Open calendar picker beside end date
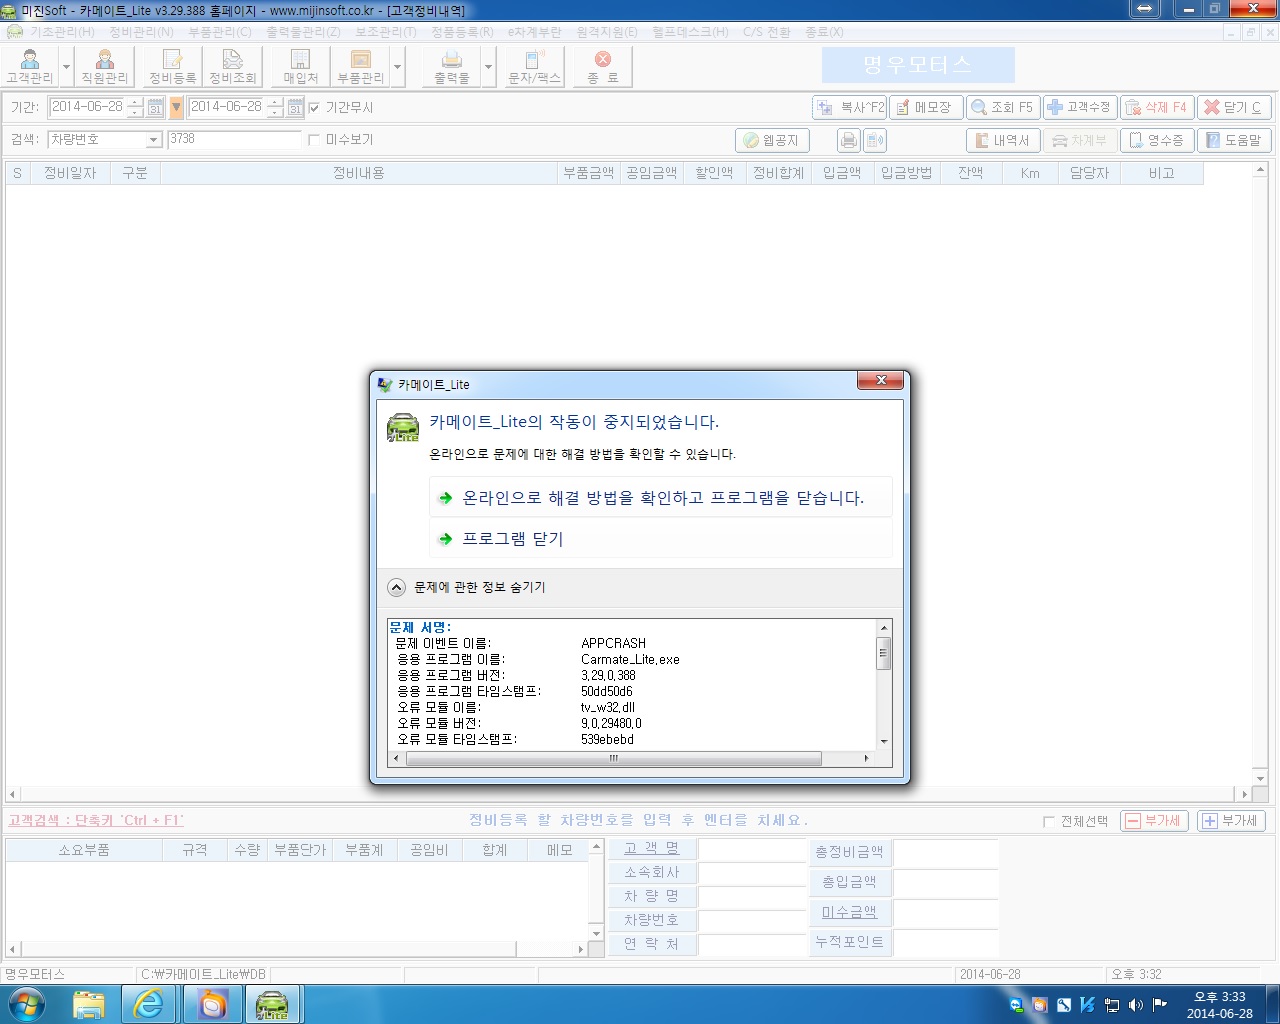 tap(295, 107)
